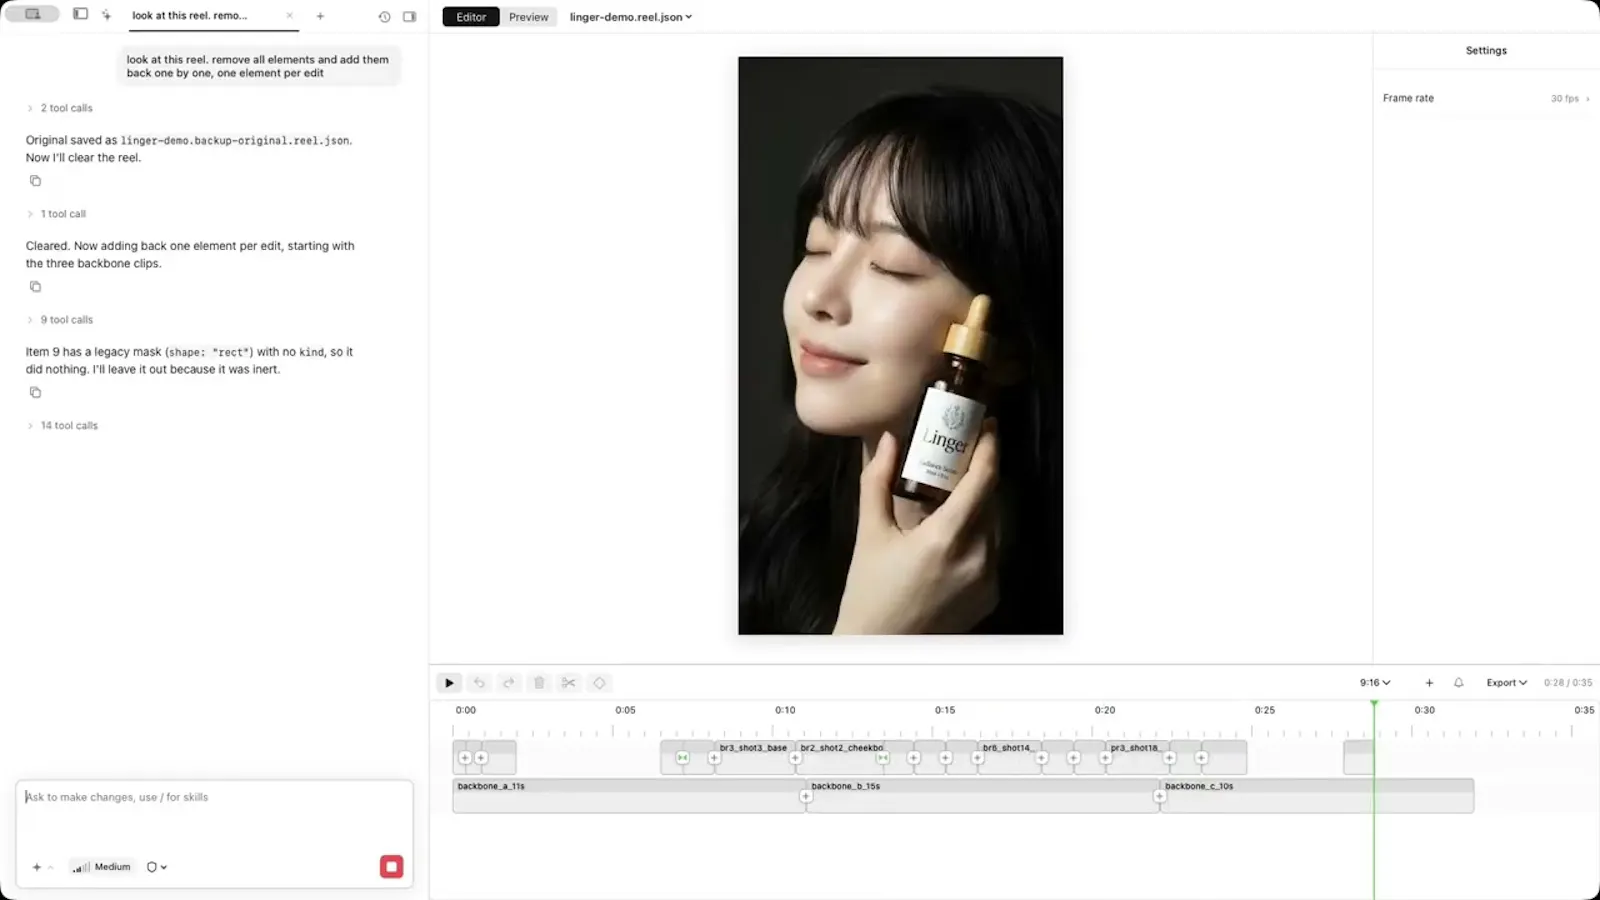Viewport: 1600px width, 900px height.
Task: Close the 'look at this reel' chat tab
Action: (x=290, y=16)
